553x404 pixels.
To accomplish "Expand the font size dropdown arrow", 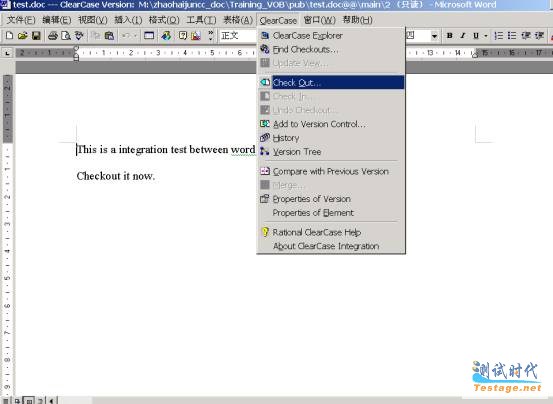I will tap(434, 36).
